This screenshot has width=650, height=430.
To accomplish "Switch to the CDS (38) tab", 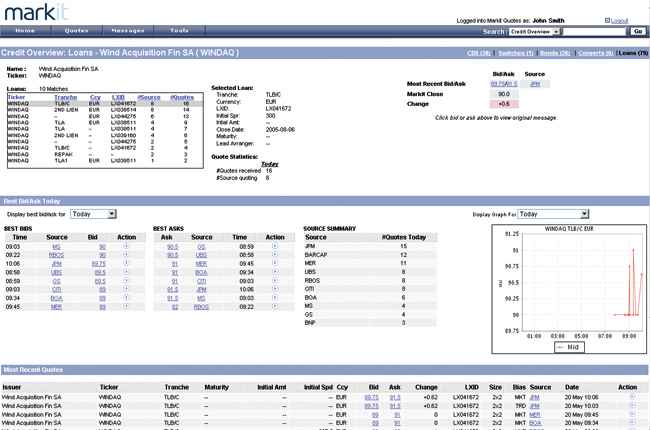I will pos(478,53).
